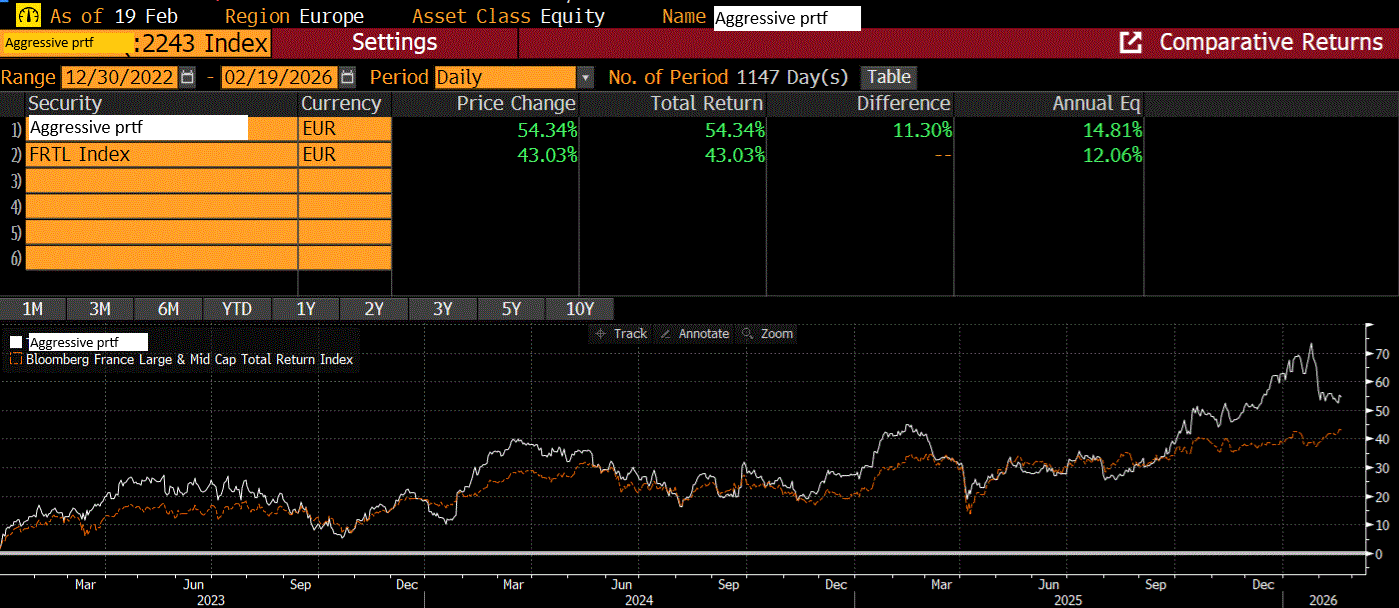Click the EUR currency cell for FRTL Index
The width and height of the screenshot is (1399, 608).
(x=344, y=154)
